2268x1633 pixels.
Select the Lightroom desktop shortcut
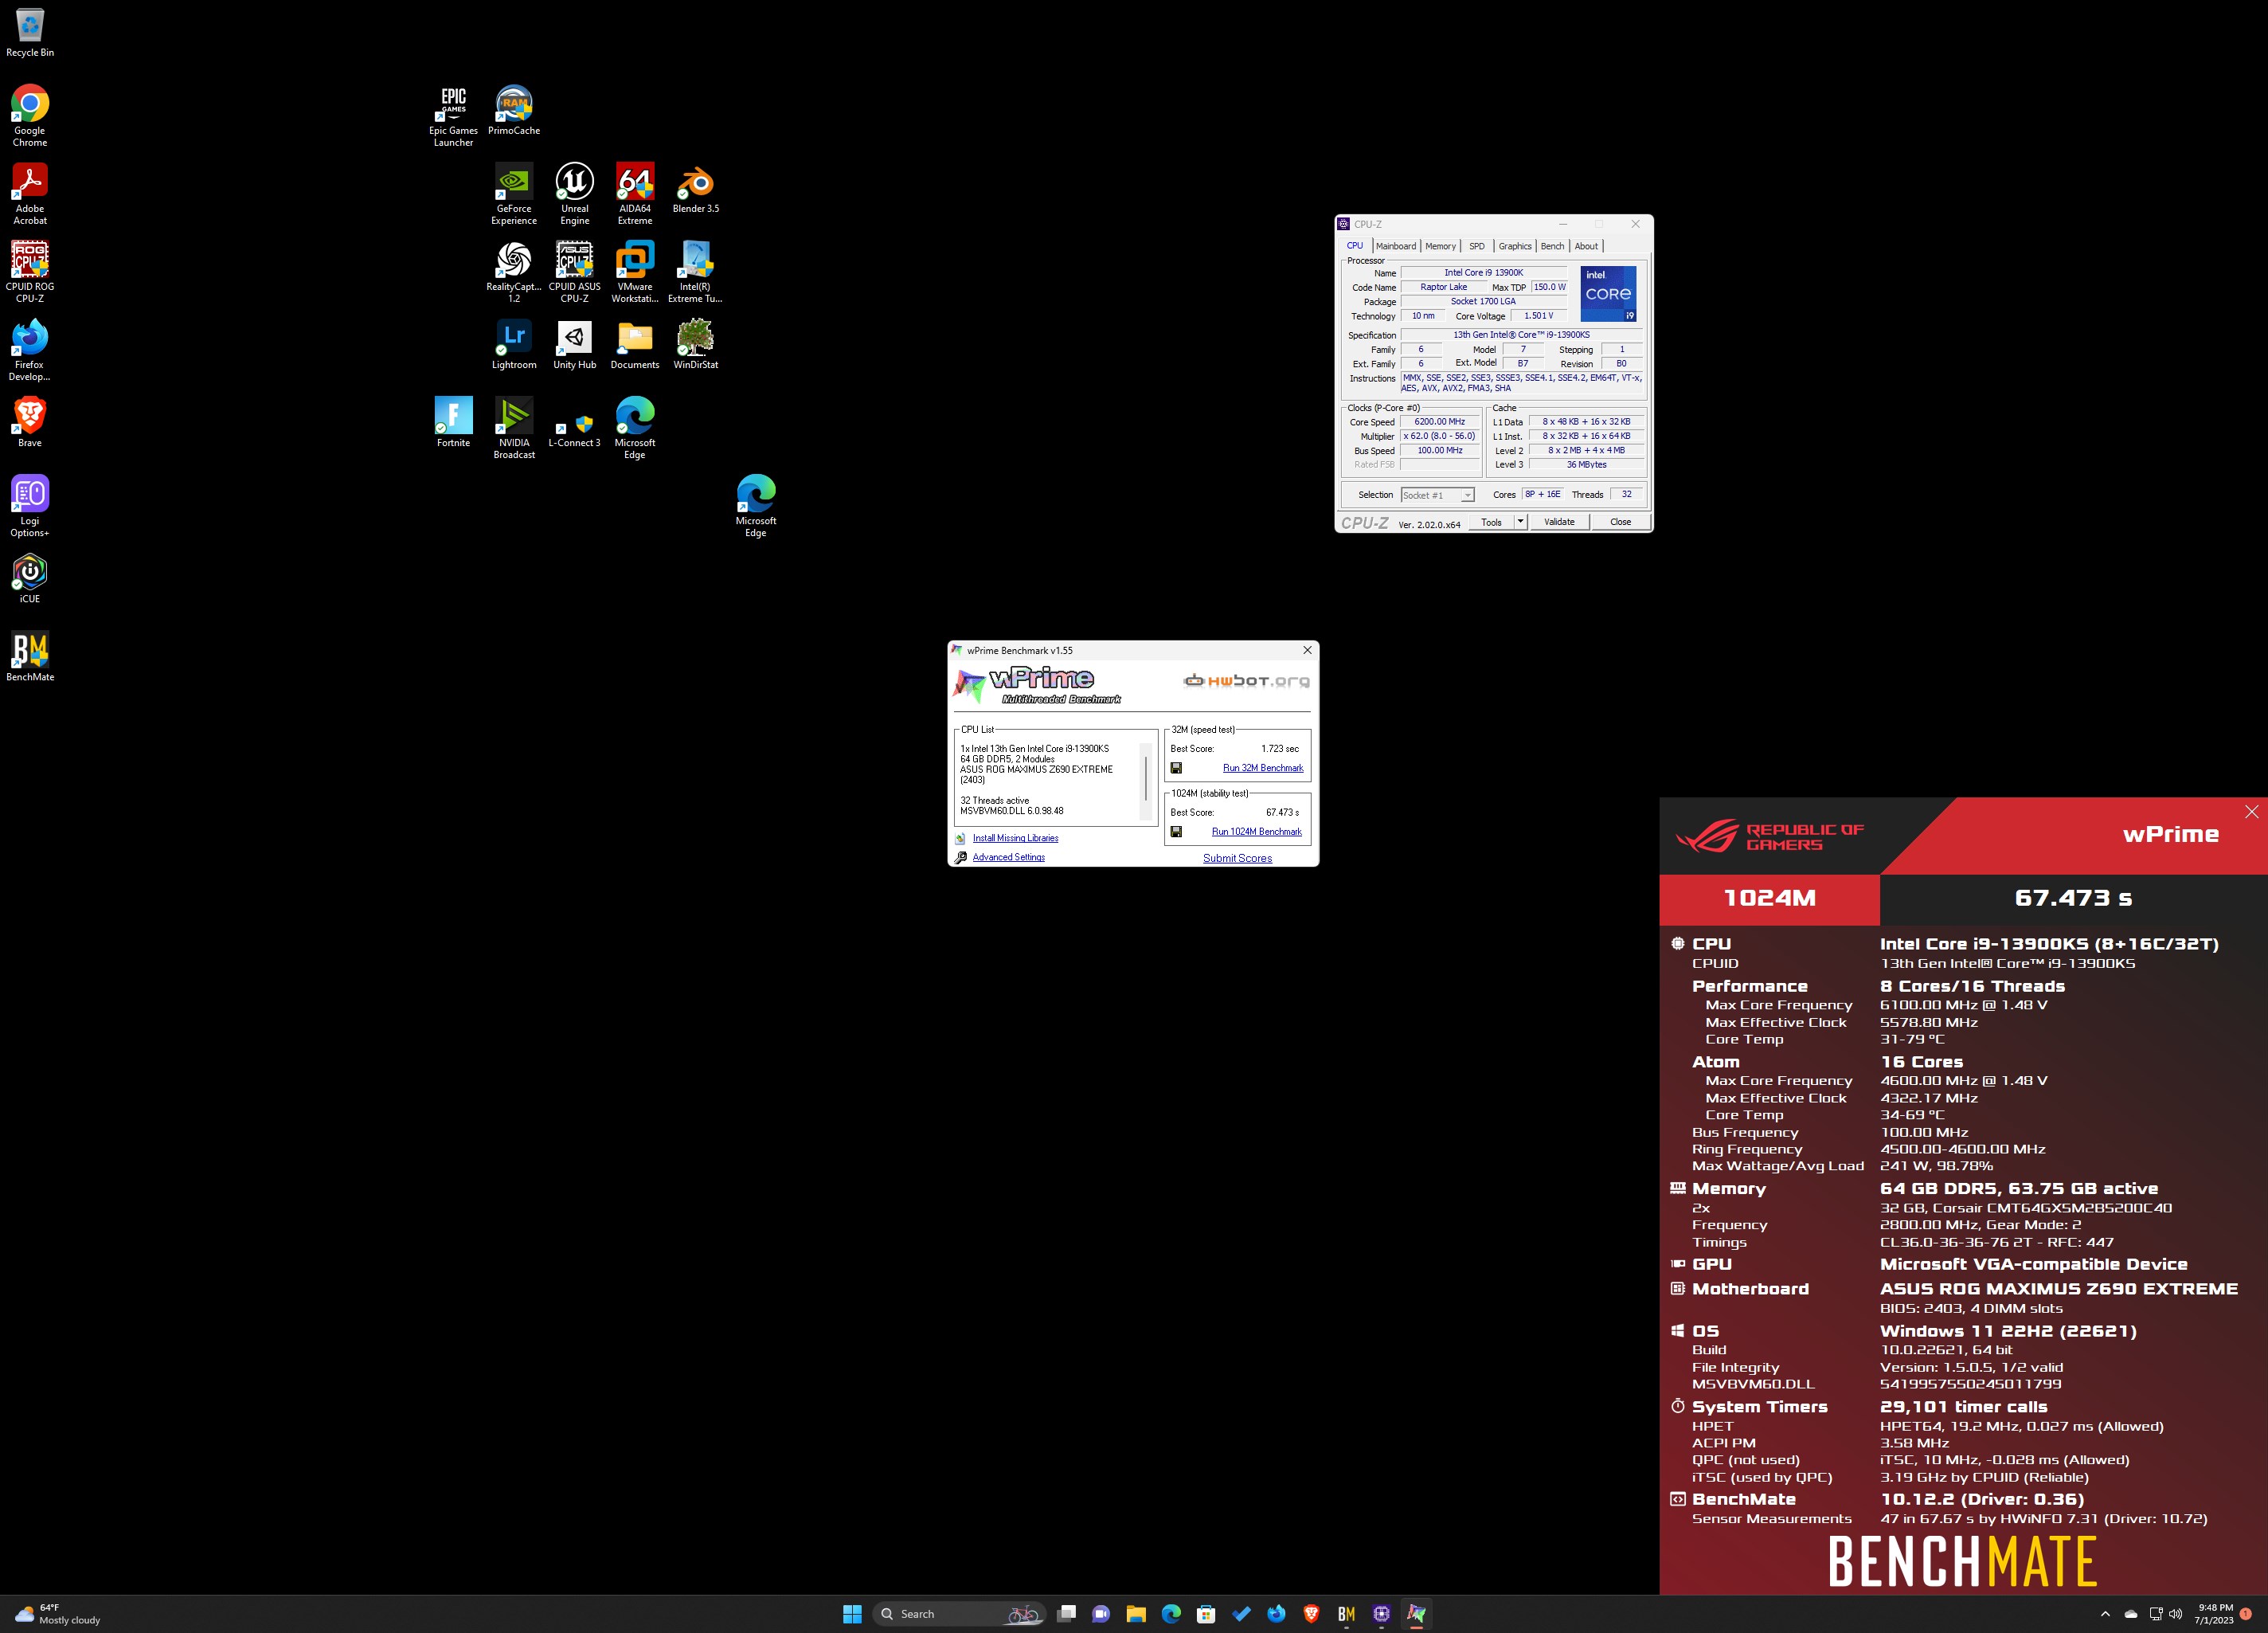pyautogui.click(x=514, y=345)
